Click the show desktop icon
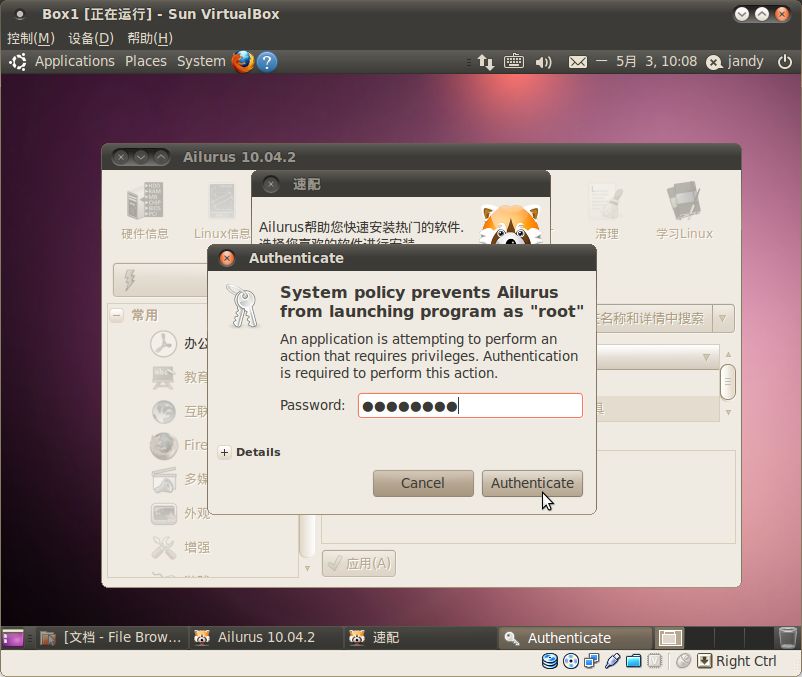Screen dimensions: 802x677 (x=12, y=638)
